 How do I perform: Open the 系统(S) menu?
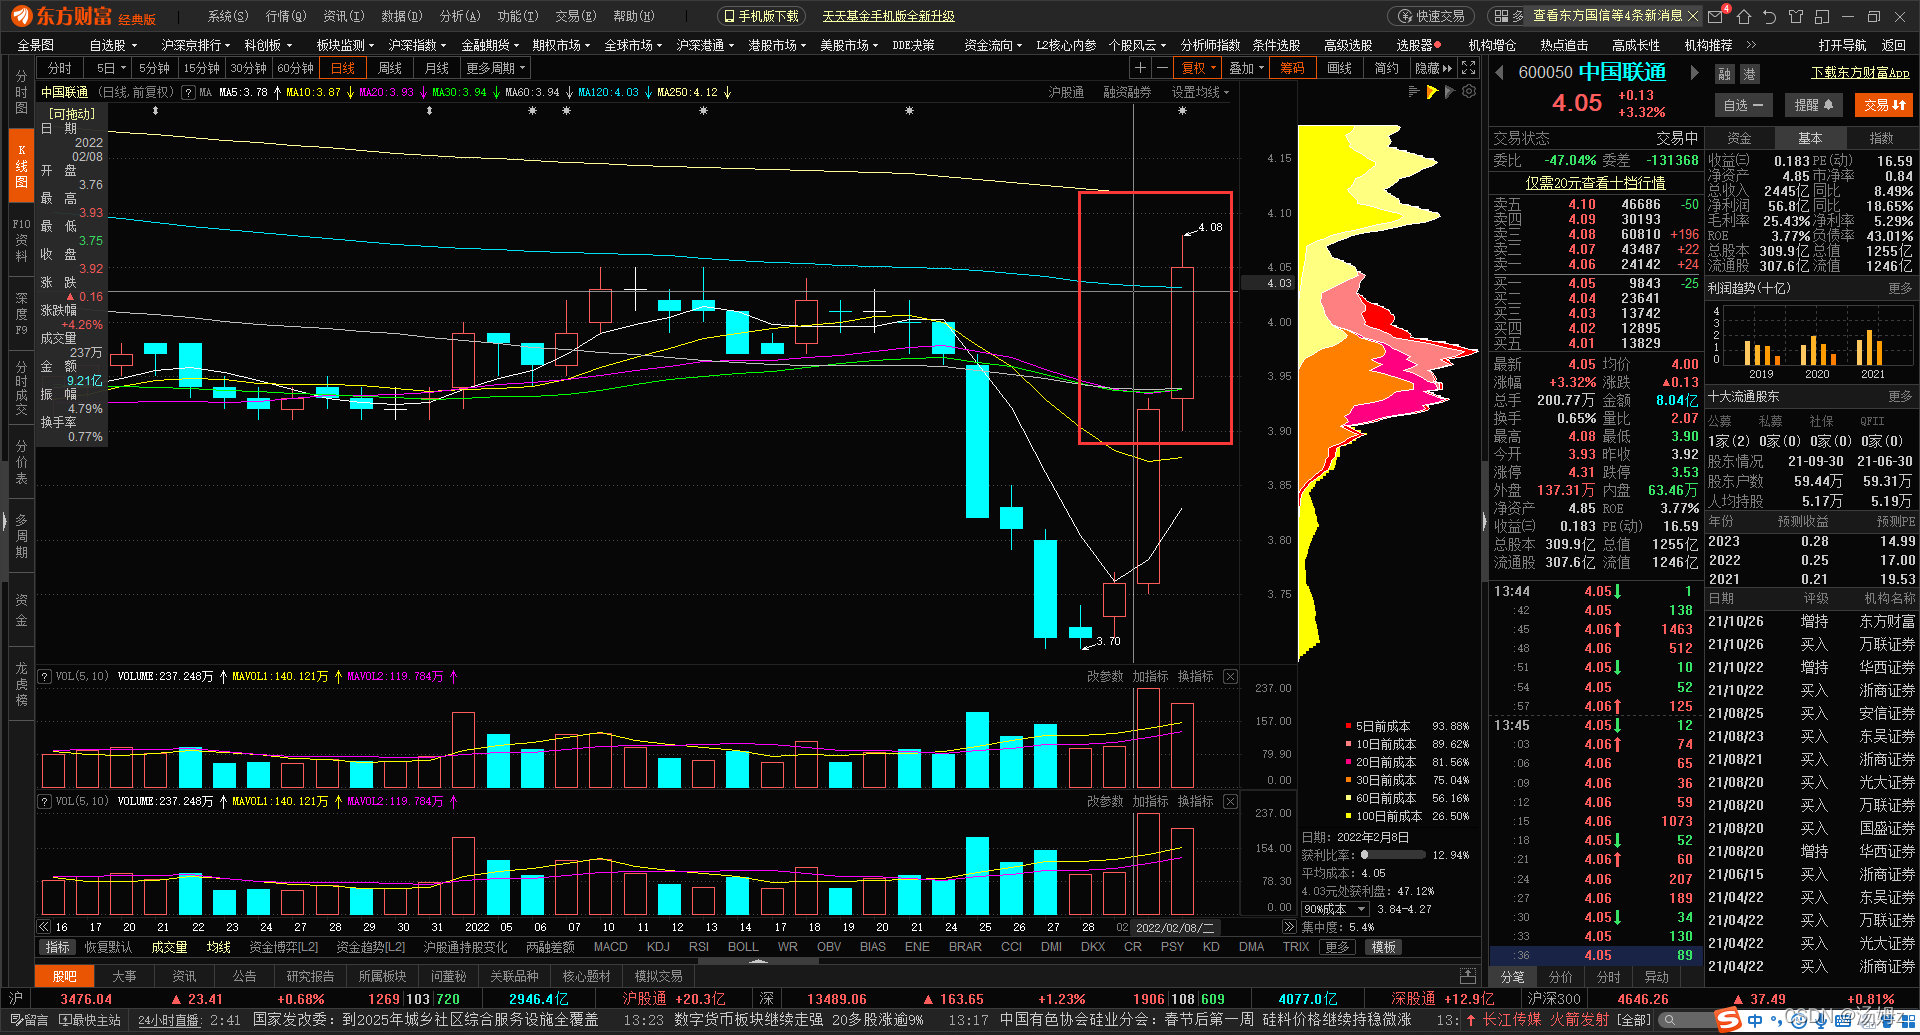pos(227,16)
